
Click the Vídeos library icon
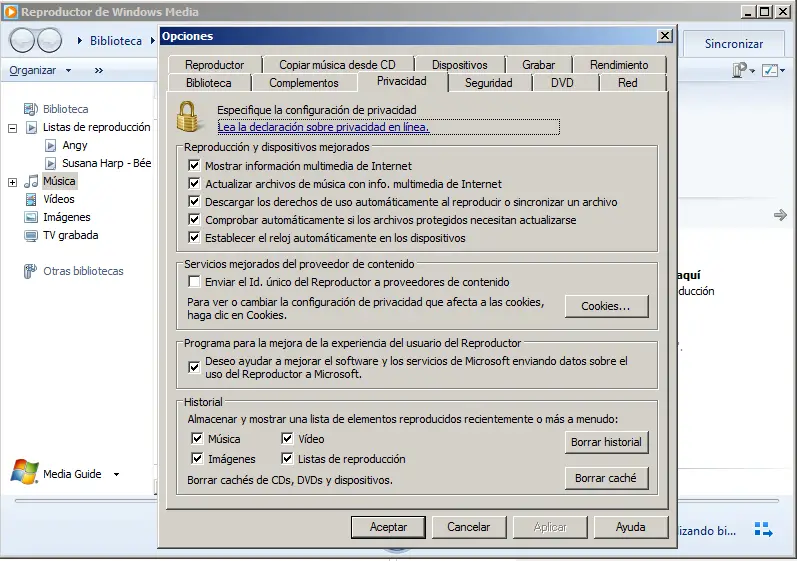[31, 199]
